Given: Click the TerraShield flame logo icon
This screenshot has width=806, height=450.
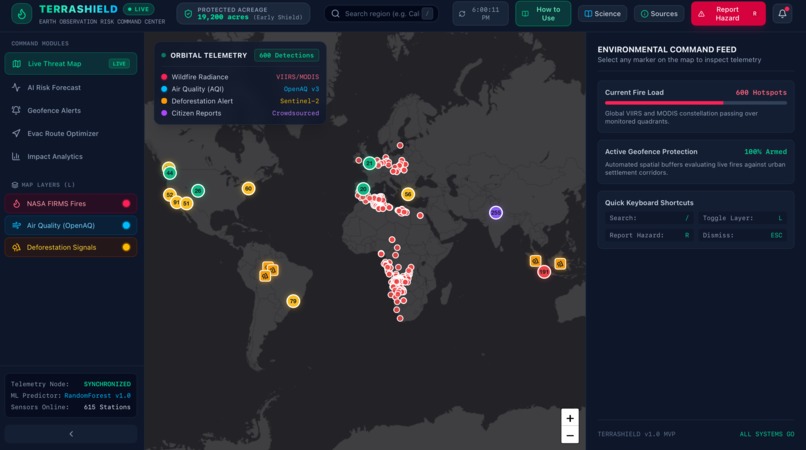Looking at the screenshot, I should tap(22, 14).
